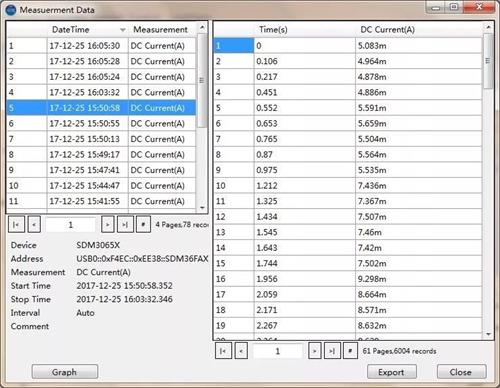The height and width of the screenshot is (388, 500).
Task: Select session 17-12-25 16:05:28
Action: (x=101, y=61)
